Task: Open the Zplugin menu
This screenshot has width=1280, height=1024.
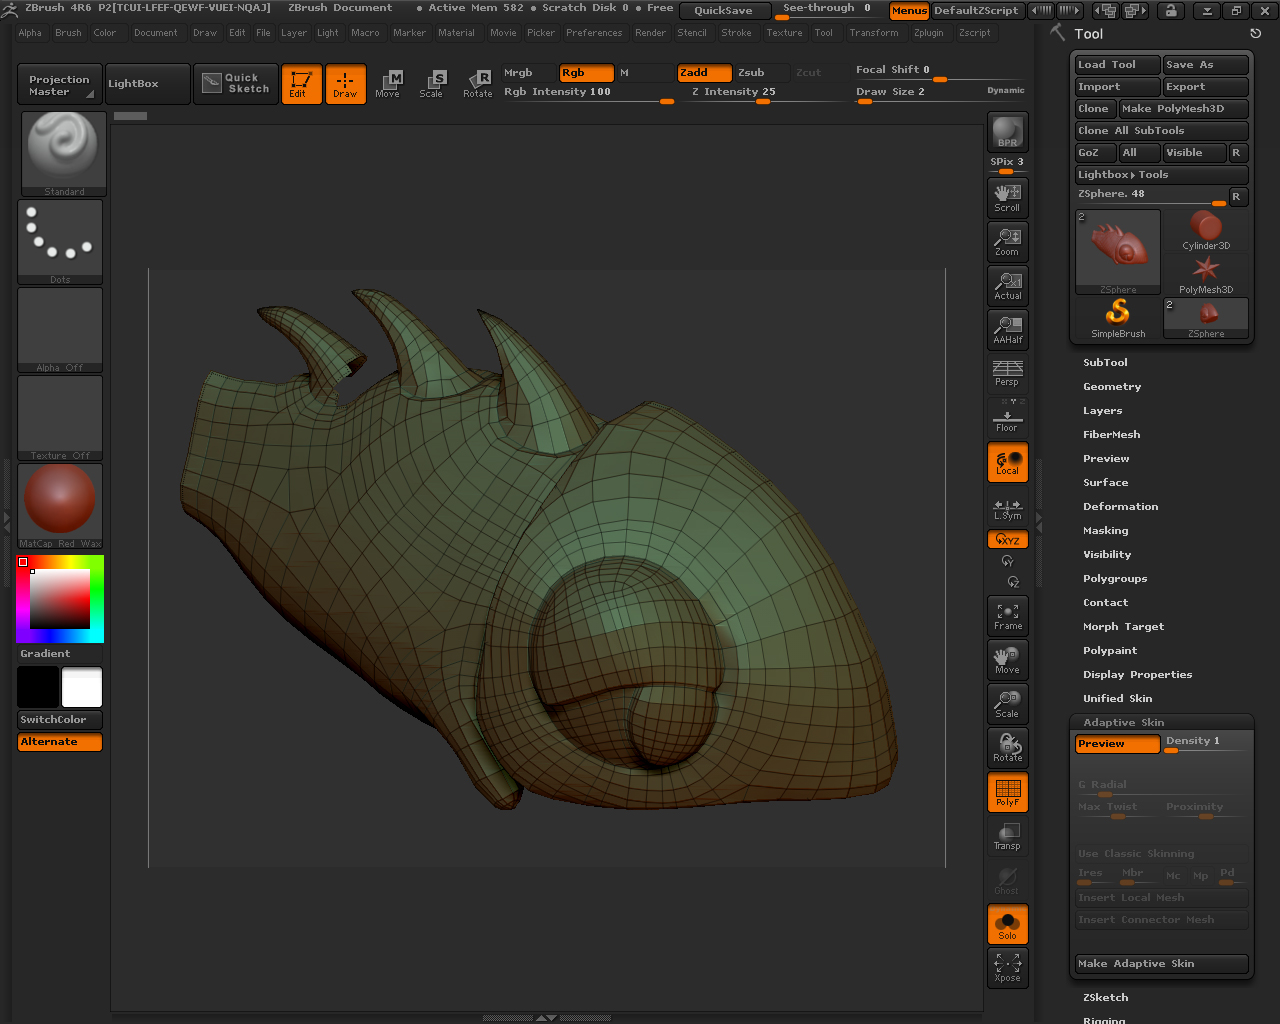Action: click(928, 33)
